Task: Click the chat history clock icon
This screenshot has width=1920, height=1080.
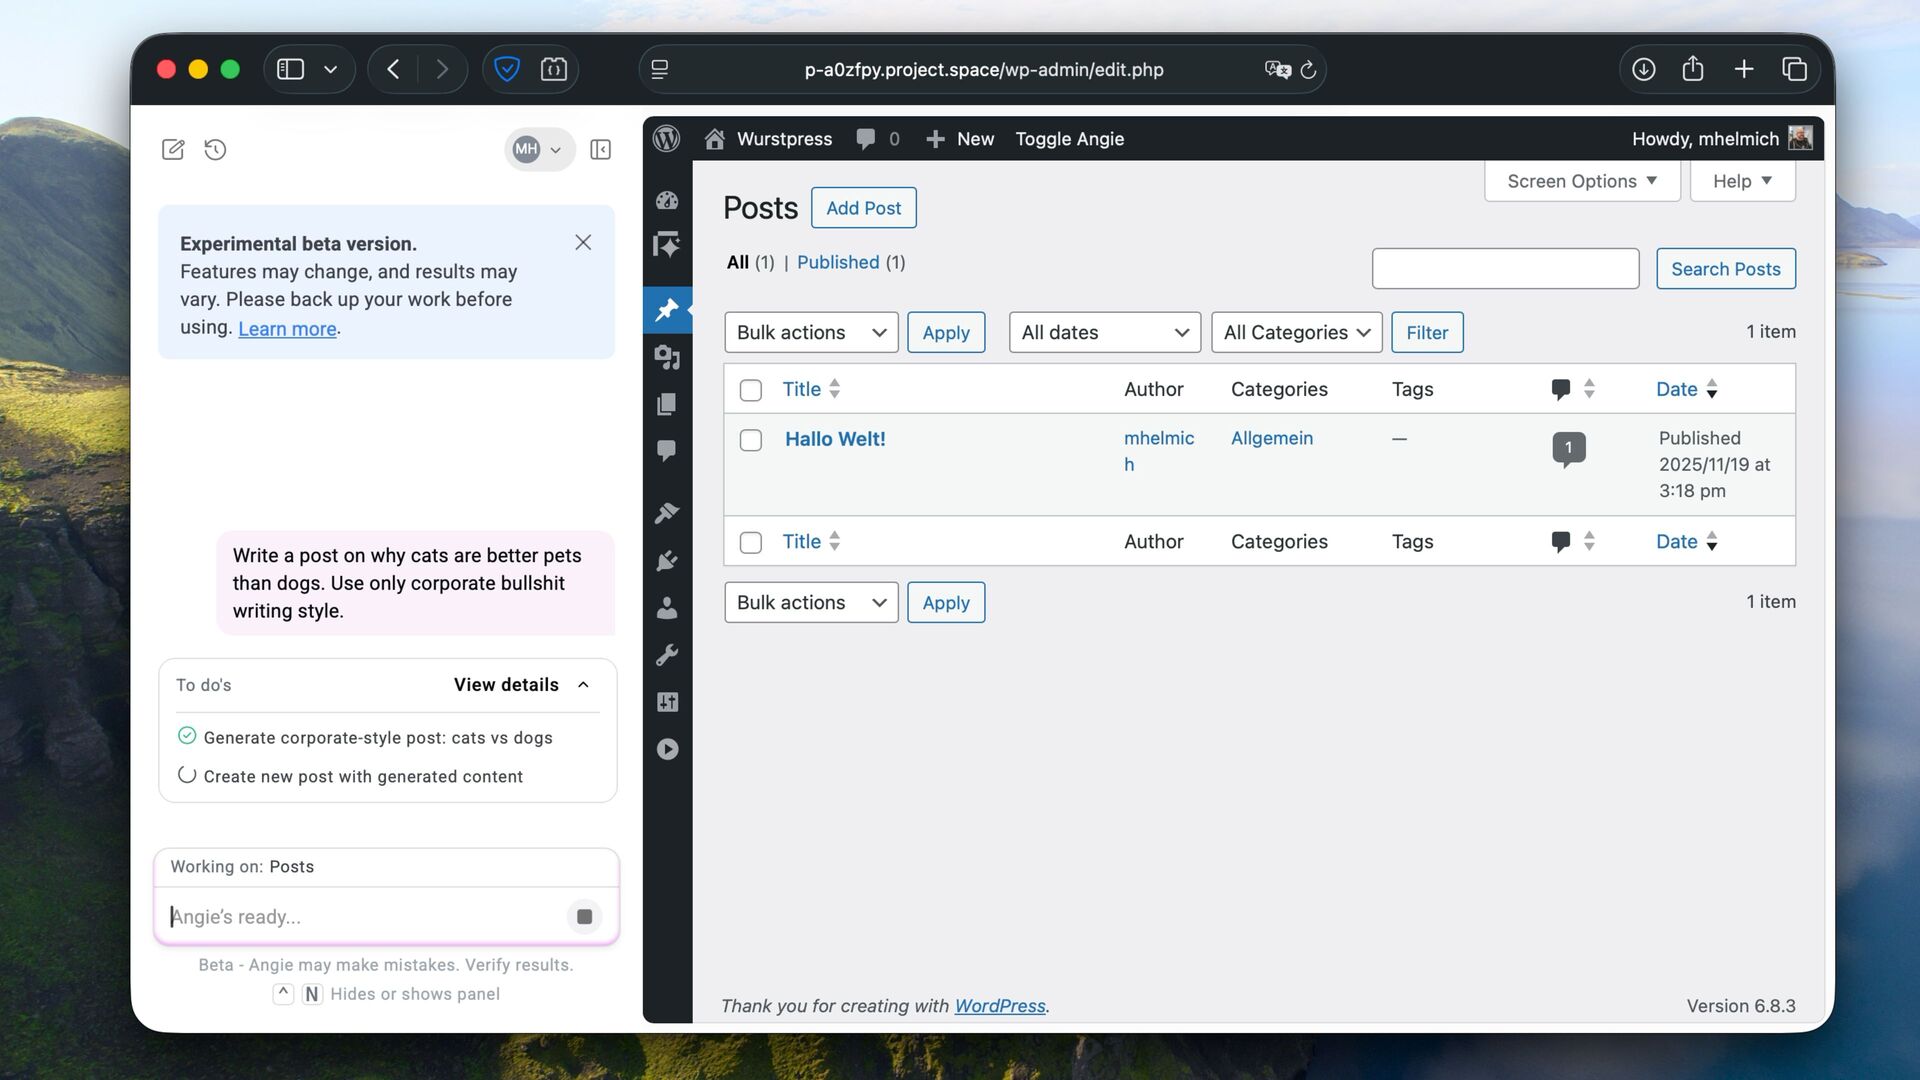Action: (215, 150)
